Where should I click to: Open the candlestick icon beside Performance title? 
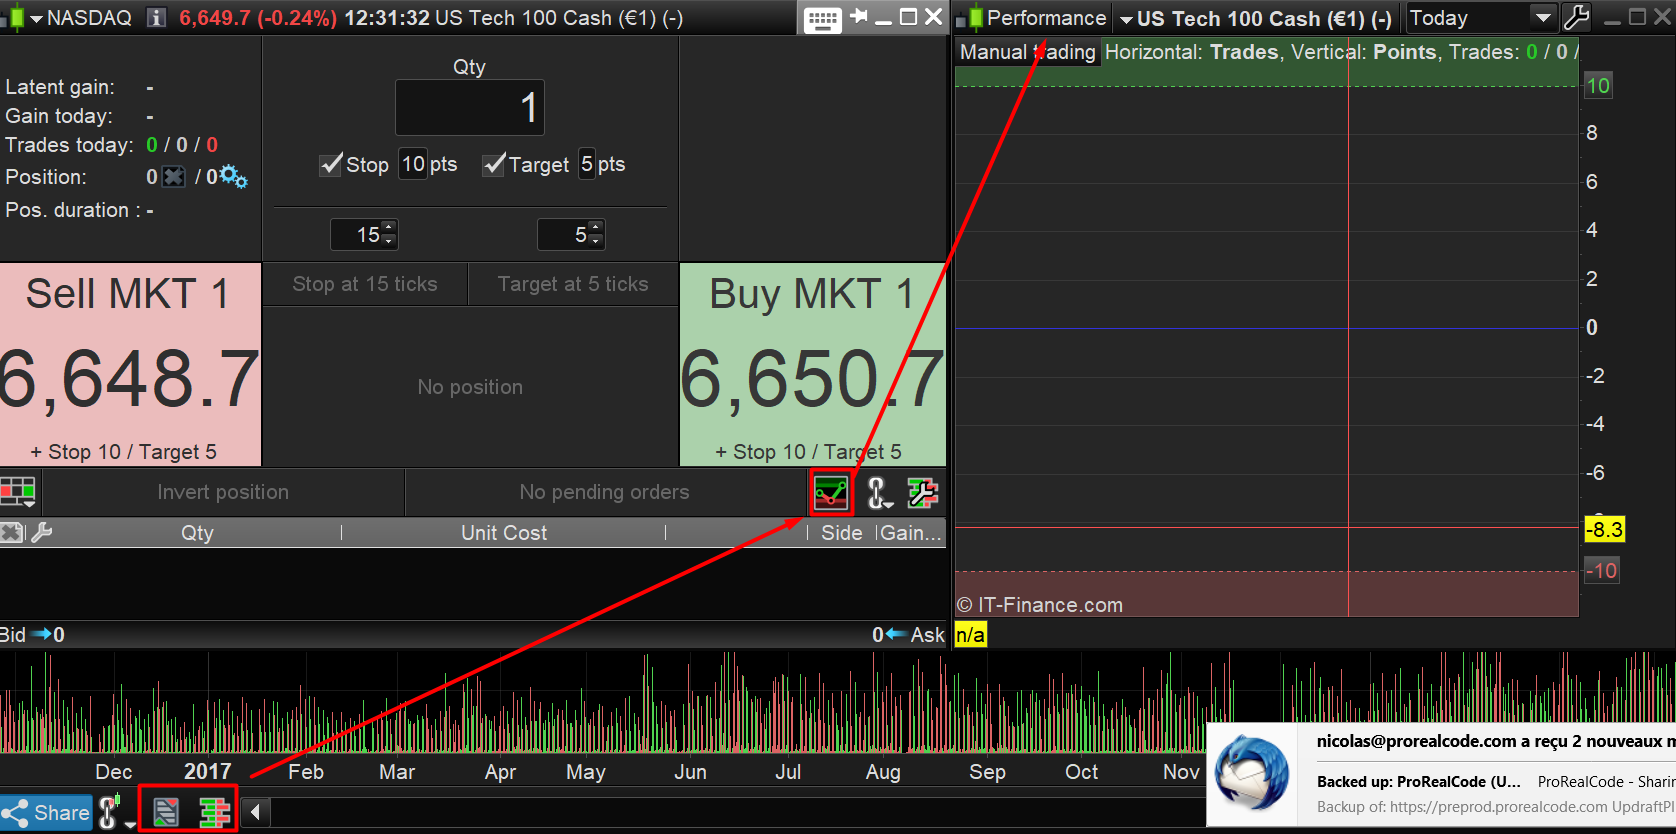pos(970,18)
